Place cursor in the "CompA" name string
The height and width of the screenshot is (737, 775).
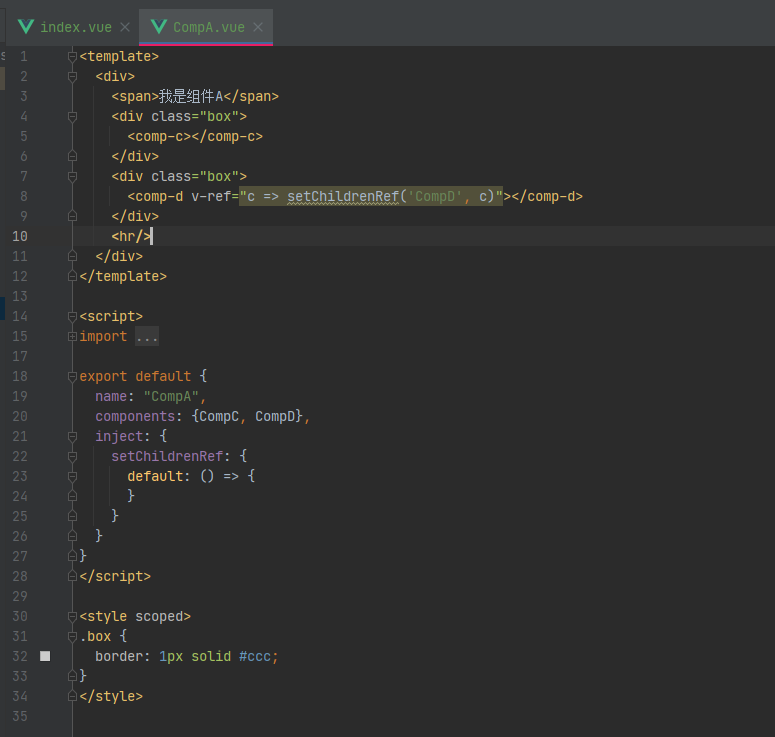coord(171,396)
